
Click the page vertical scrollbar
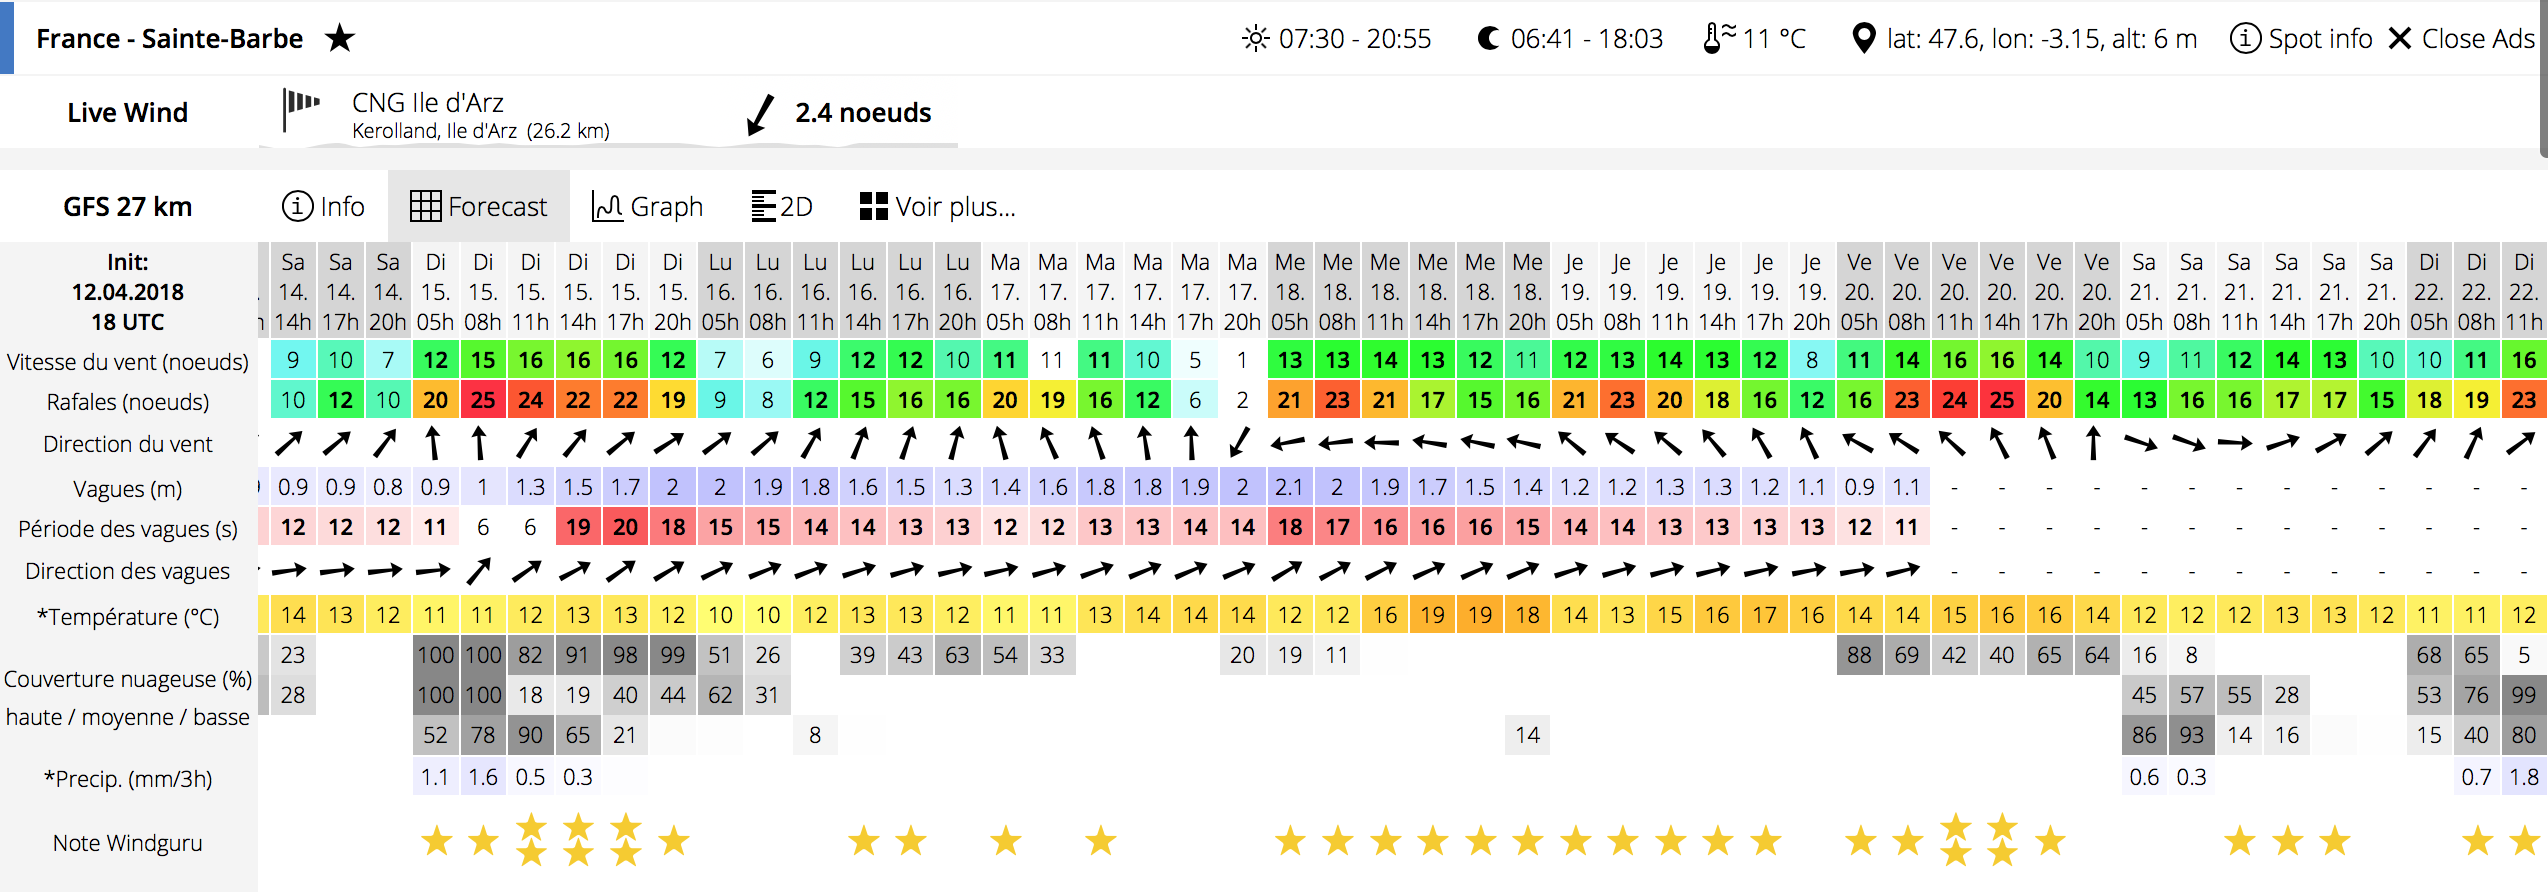(2543, 79)
